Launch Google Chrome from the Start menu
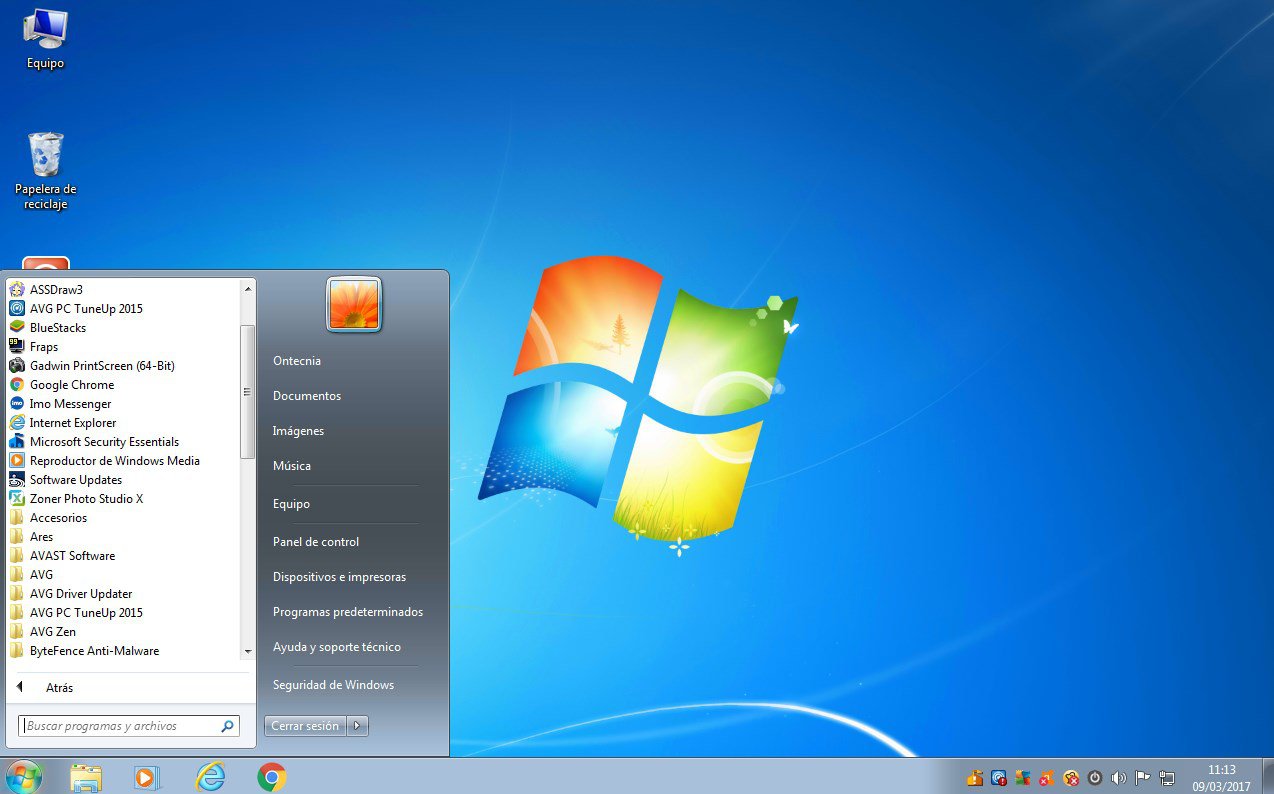Viewport: 1274px width, 794px height. pos(73,384)
